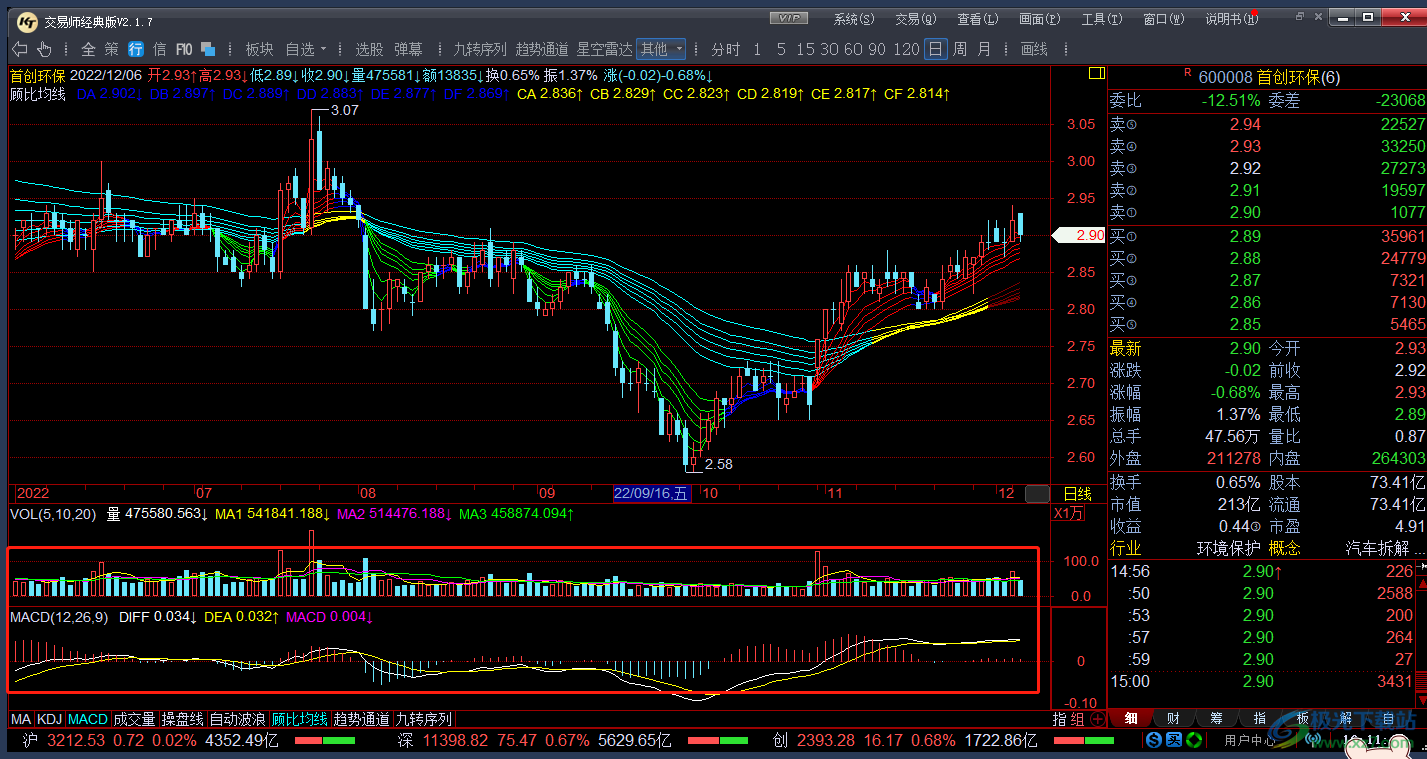Toggle the 星空雷达 toolbar indicator
Image resolution: width=1427 pixels, height=759 pixels.
point(604,49)
